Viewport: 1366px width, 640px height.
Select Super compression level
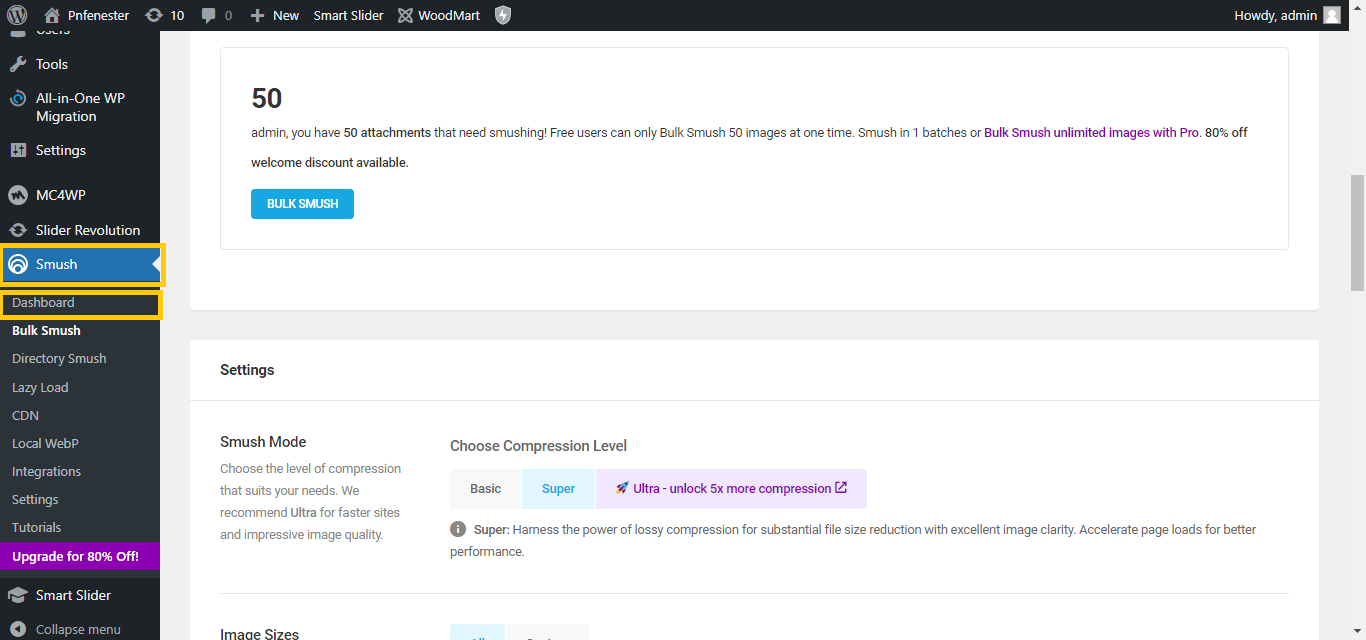click(x=558, y=489)
